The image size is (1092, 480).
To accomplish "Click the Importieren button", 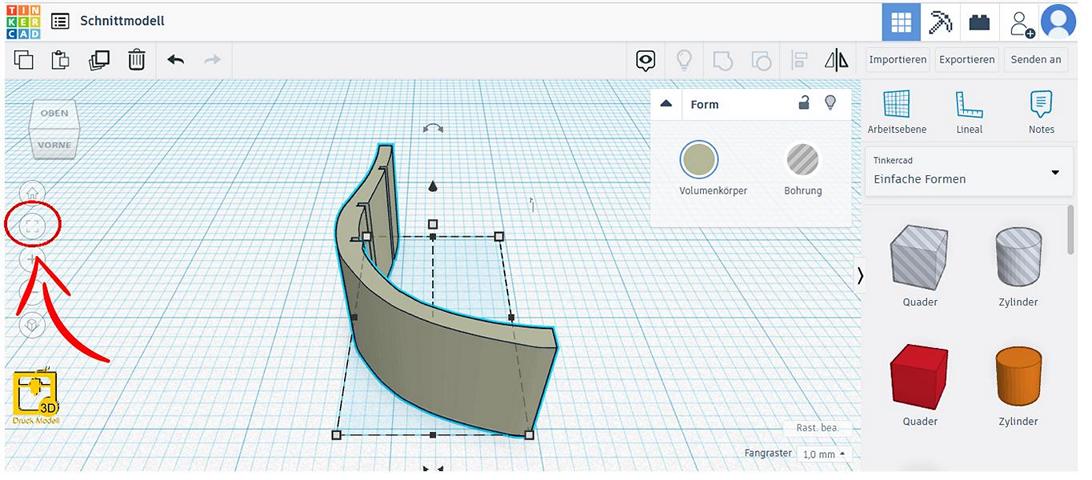I will pyautogui.click(x=896, y=60).
